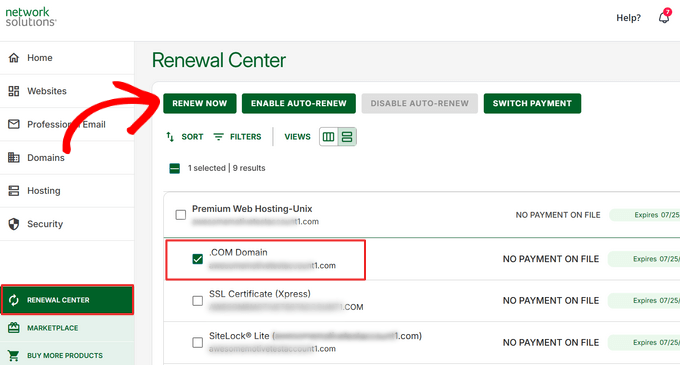
Task: Click the Security shield icon
Action: tap(14, 224)
